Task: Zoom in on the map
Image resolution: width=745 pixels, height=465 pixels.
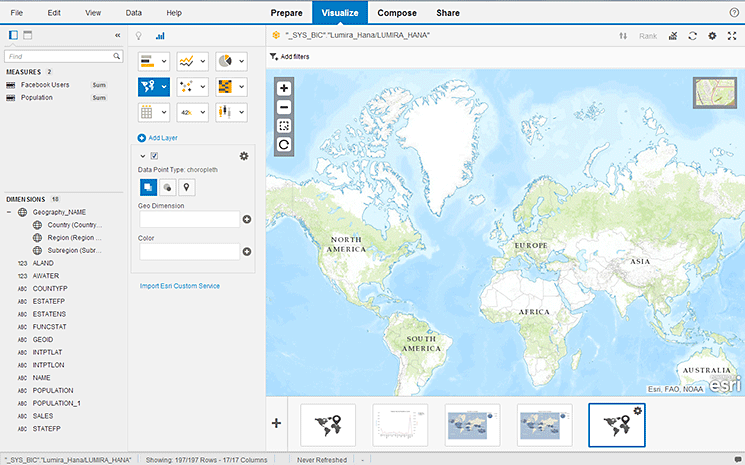Action: 284,88
